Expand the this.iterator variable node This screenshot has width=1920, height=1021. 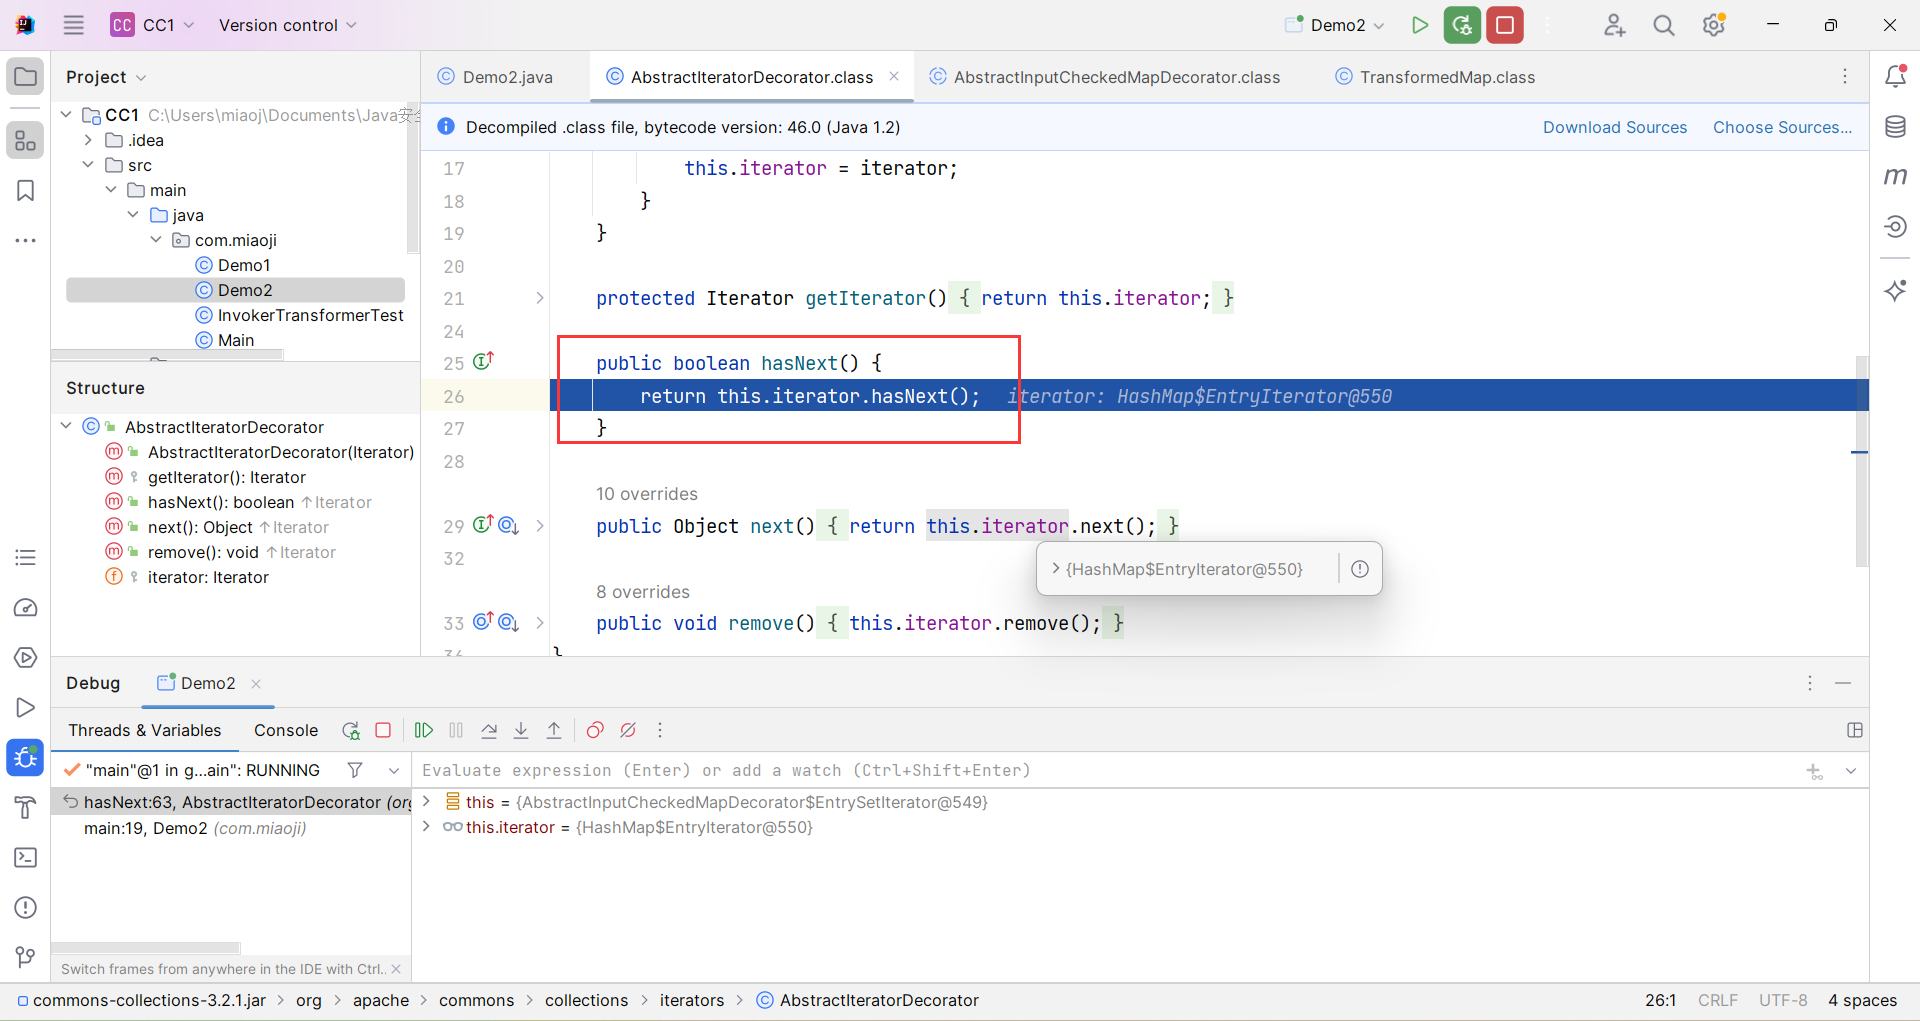(427, 827)
